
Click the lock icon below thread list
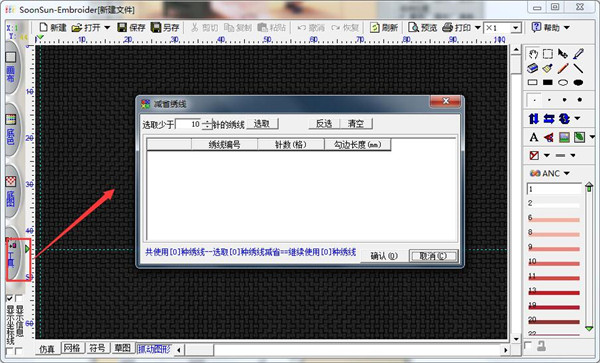[x=541, y=347]
